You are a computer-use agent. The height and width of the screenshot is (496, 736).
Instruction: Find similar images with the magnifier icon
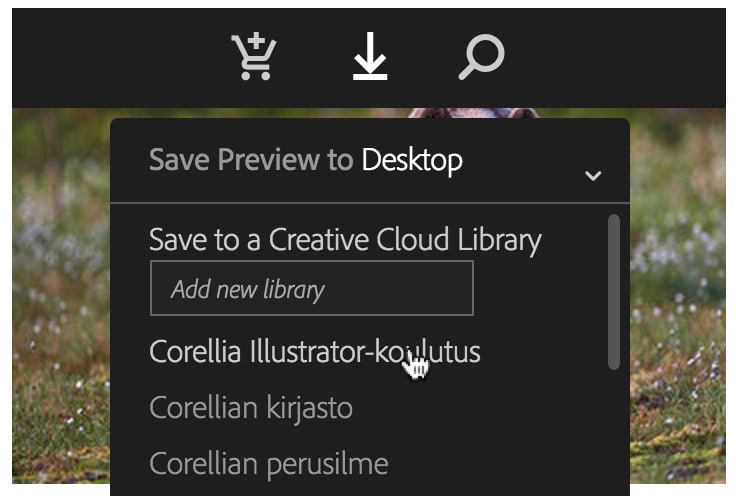482,57
